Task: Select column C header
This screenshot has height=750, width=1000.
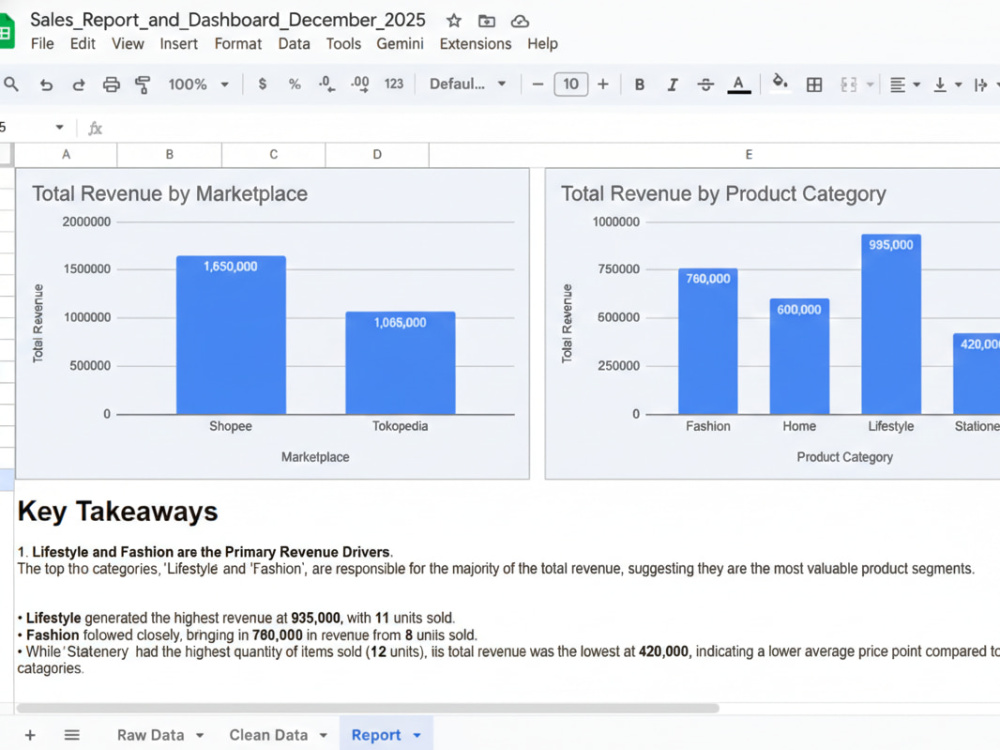Action: click(274, 154)
